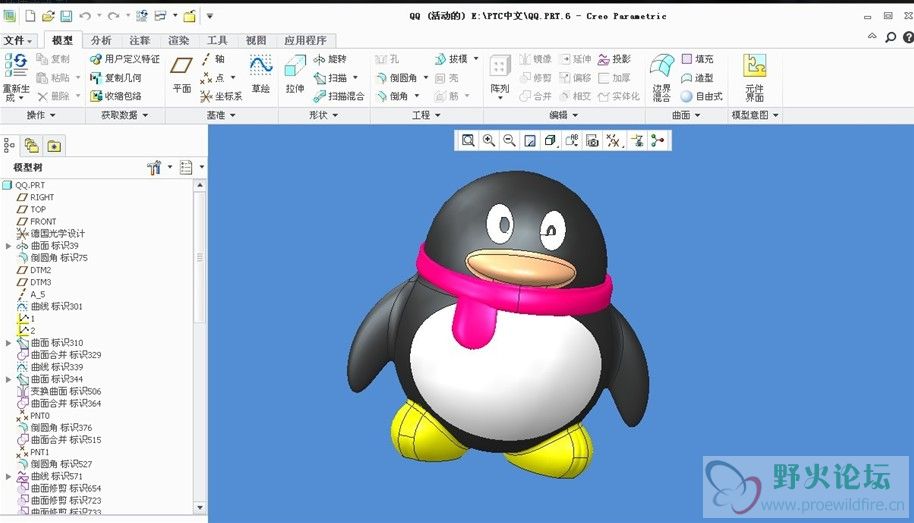Open model tree settings hammer icon
914x523 pixels.
click(x=154, y=168)
